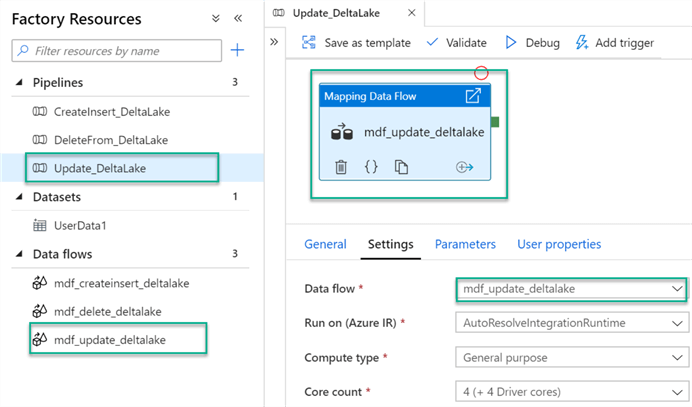This screenshot has width=692, height=407.
Task: Hide the Factory Resources pane
Action: click(238, 19)
